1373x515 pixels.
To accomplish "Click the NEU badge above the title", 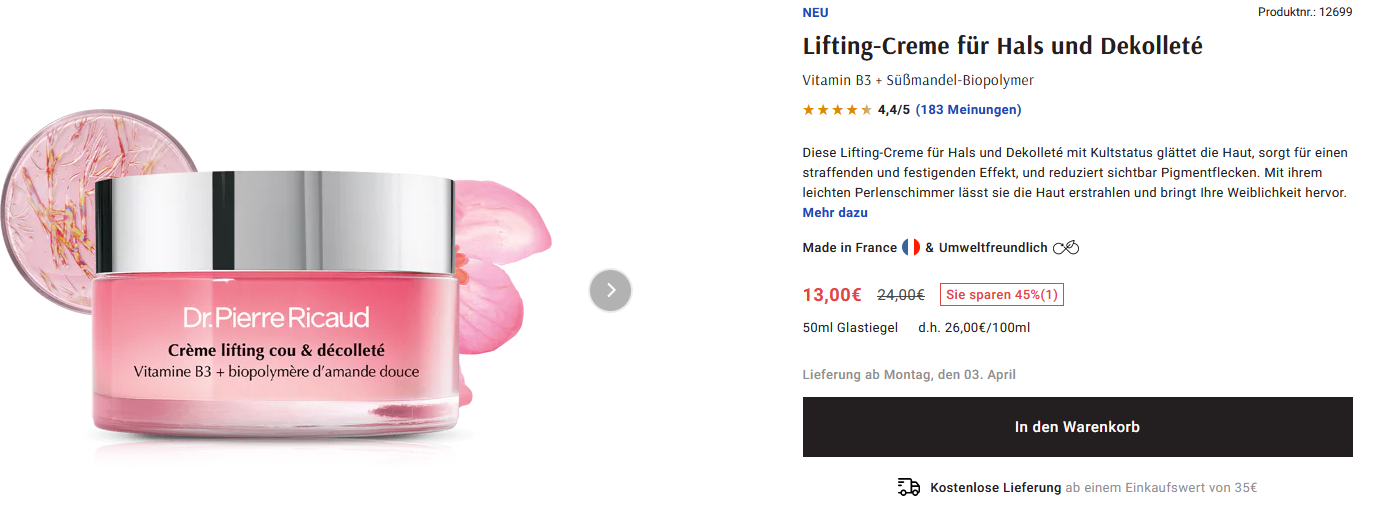I will tap(815, 13).
